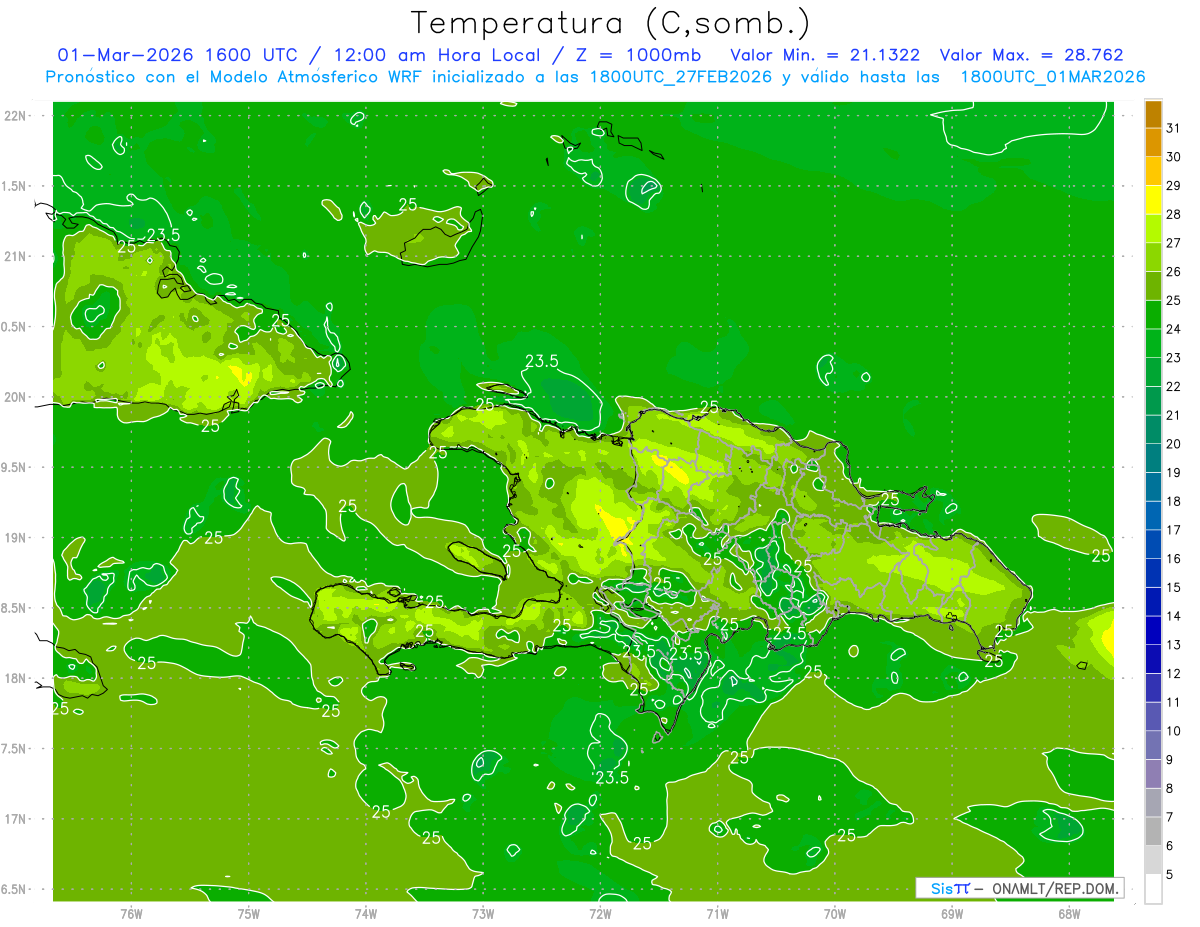Click the legend value "12"
The width and height of the screenshot is (1200, 927).
[1174, 673]
